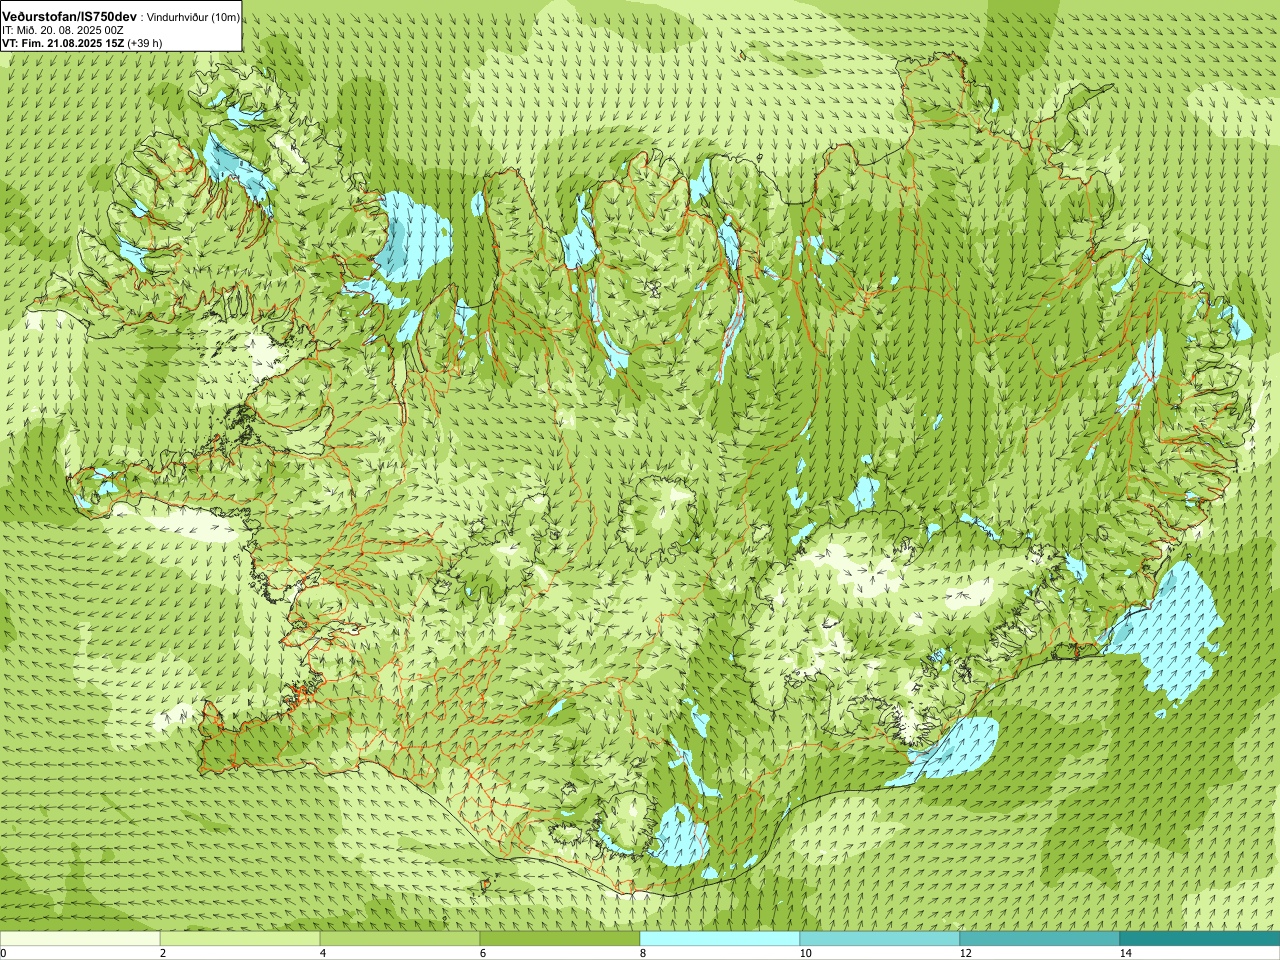Click the legend scale label '2'
1280x960 pixels.
163,953
